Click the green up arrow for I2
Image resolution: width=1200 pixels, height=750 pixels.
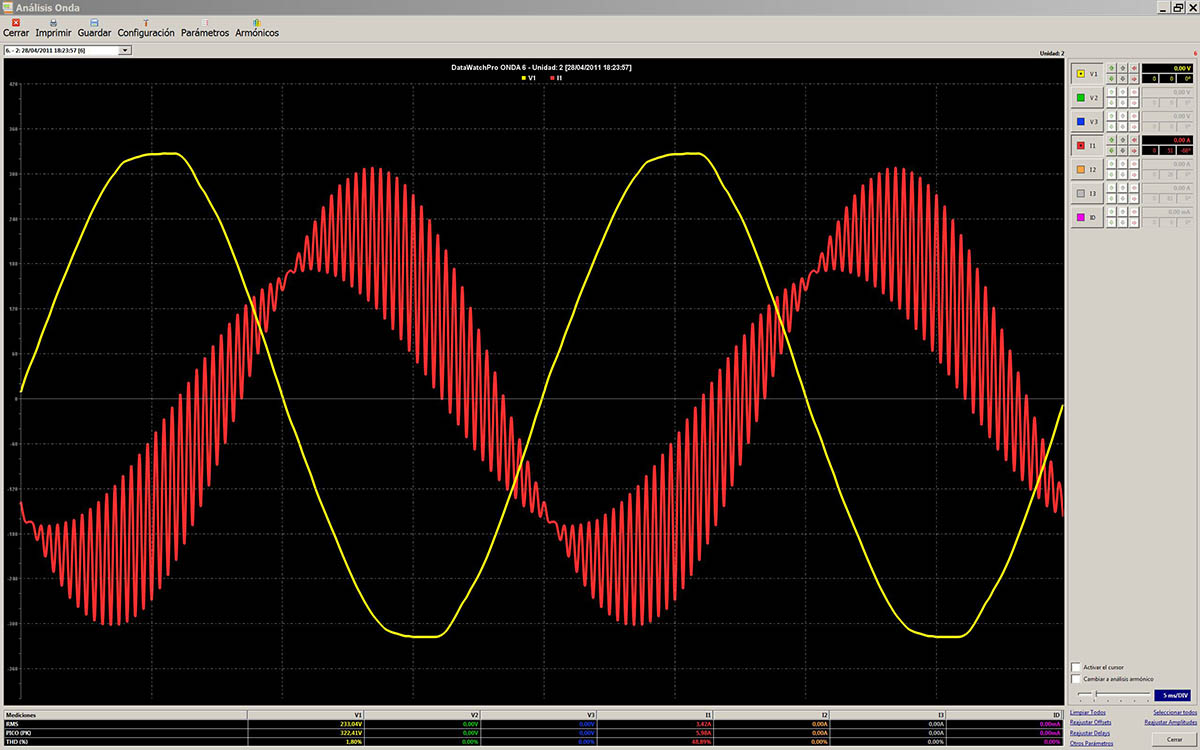[1111, 164]
